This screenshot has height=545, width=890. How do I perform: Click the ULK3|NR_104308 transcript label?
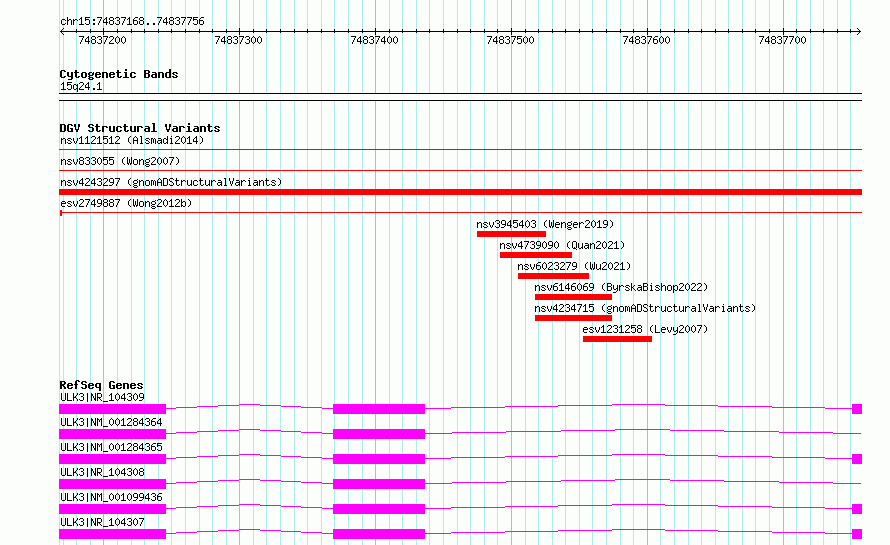click(x=102, y=472)
